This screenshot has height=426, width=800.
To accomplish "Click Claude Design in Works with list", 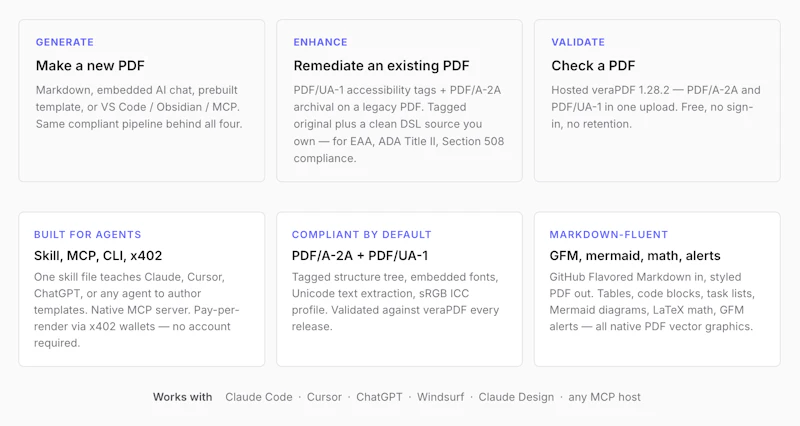I will pyautogui.click(x=516, y=397).
